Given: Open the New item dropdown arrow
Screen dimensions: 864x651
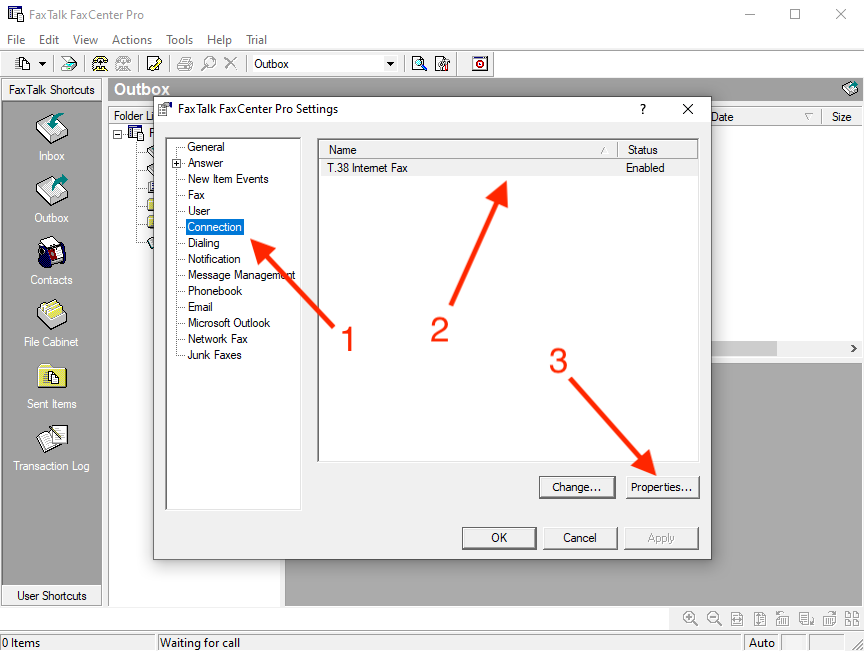Looking at the screenshot, I should 42,64.
